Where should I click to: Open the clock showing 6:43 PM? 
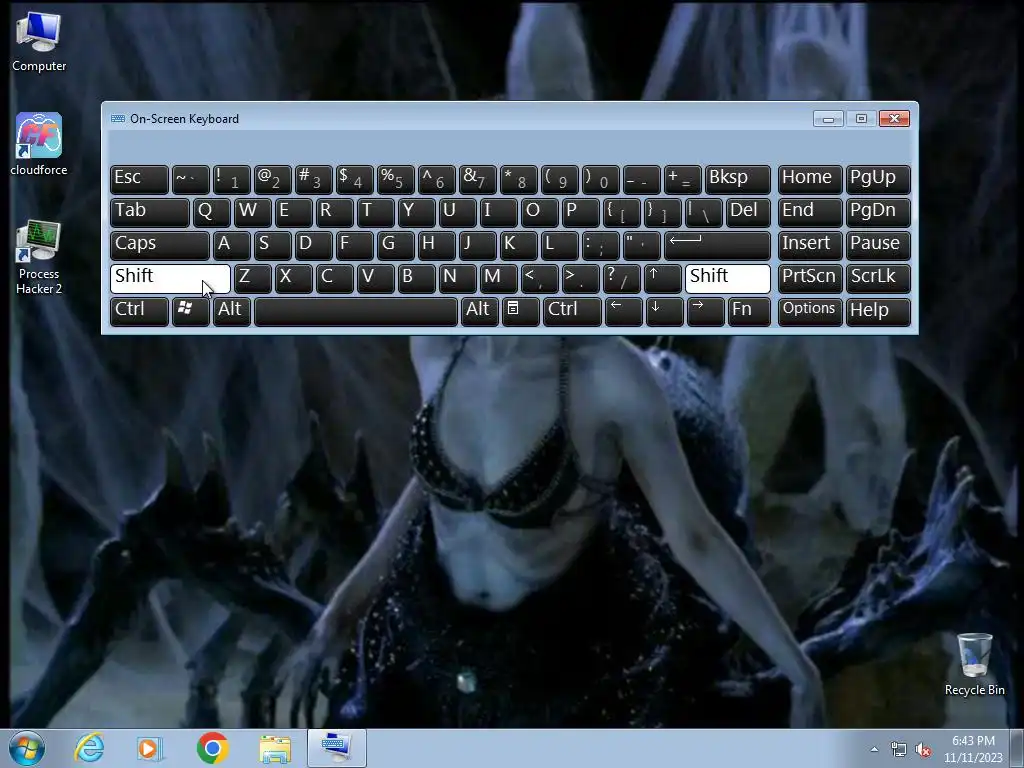(x=973, y=748)
